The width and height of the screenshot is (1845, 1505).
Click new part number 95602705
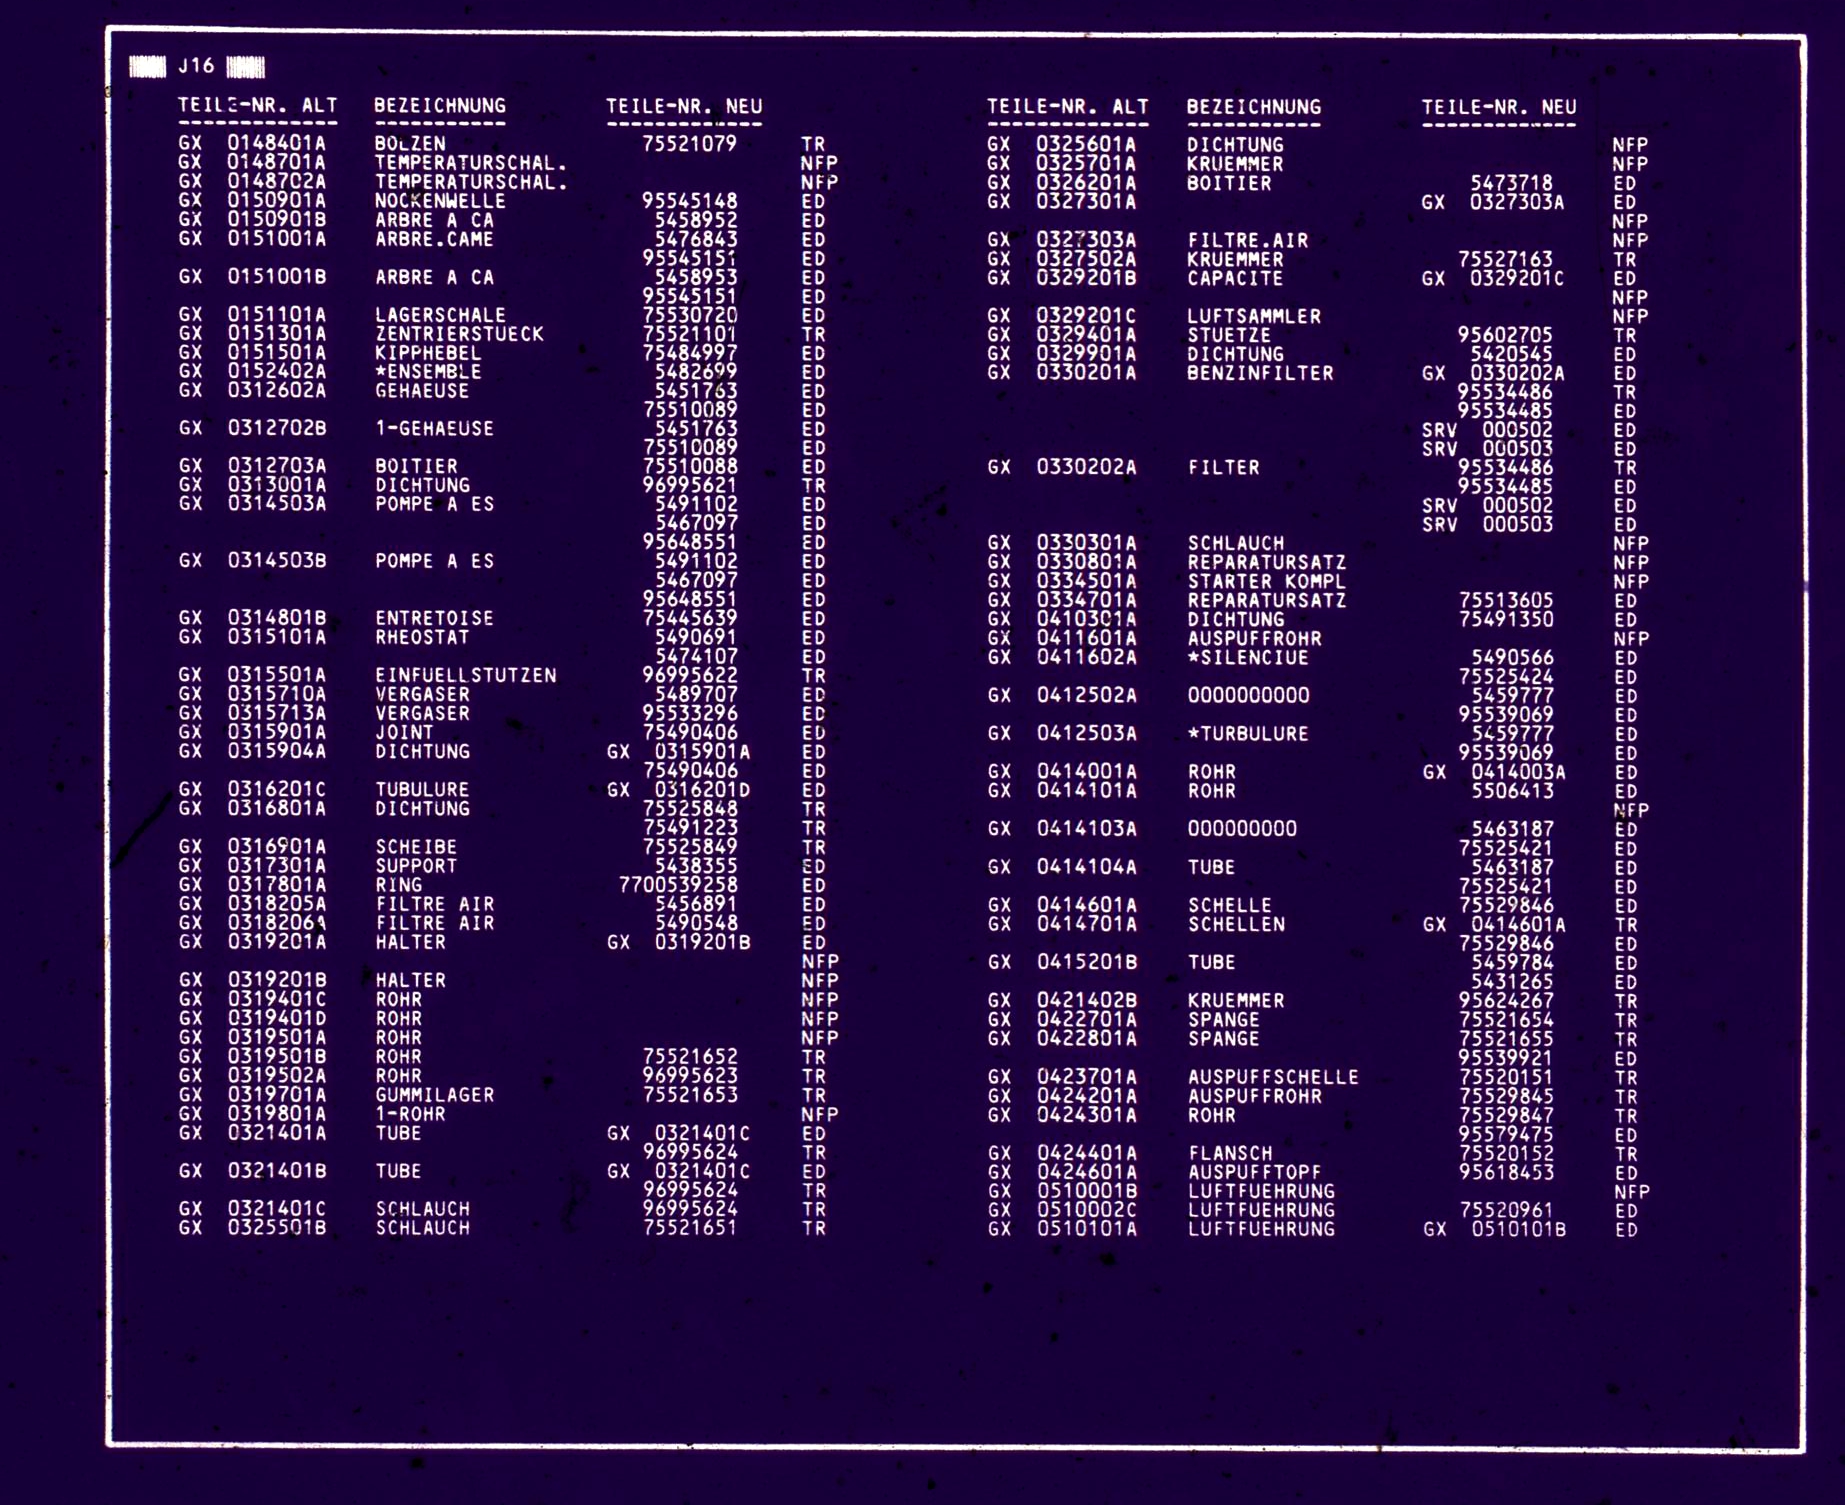1505,335
